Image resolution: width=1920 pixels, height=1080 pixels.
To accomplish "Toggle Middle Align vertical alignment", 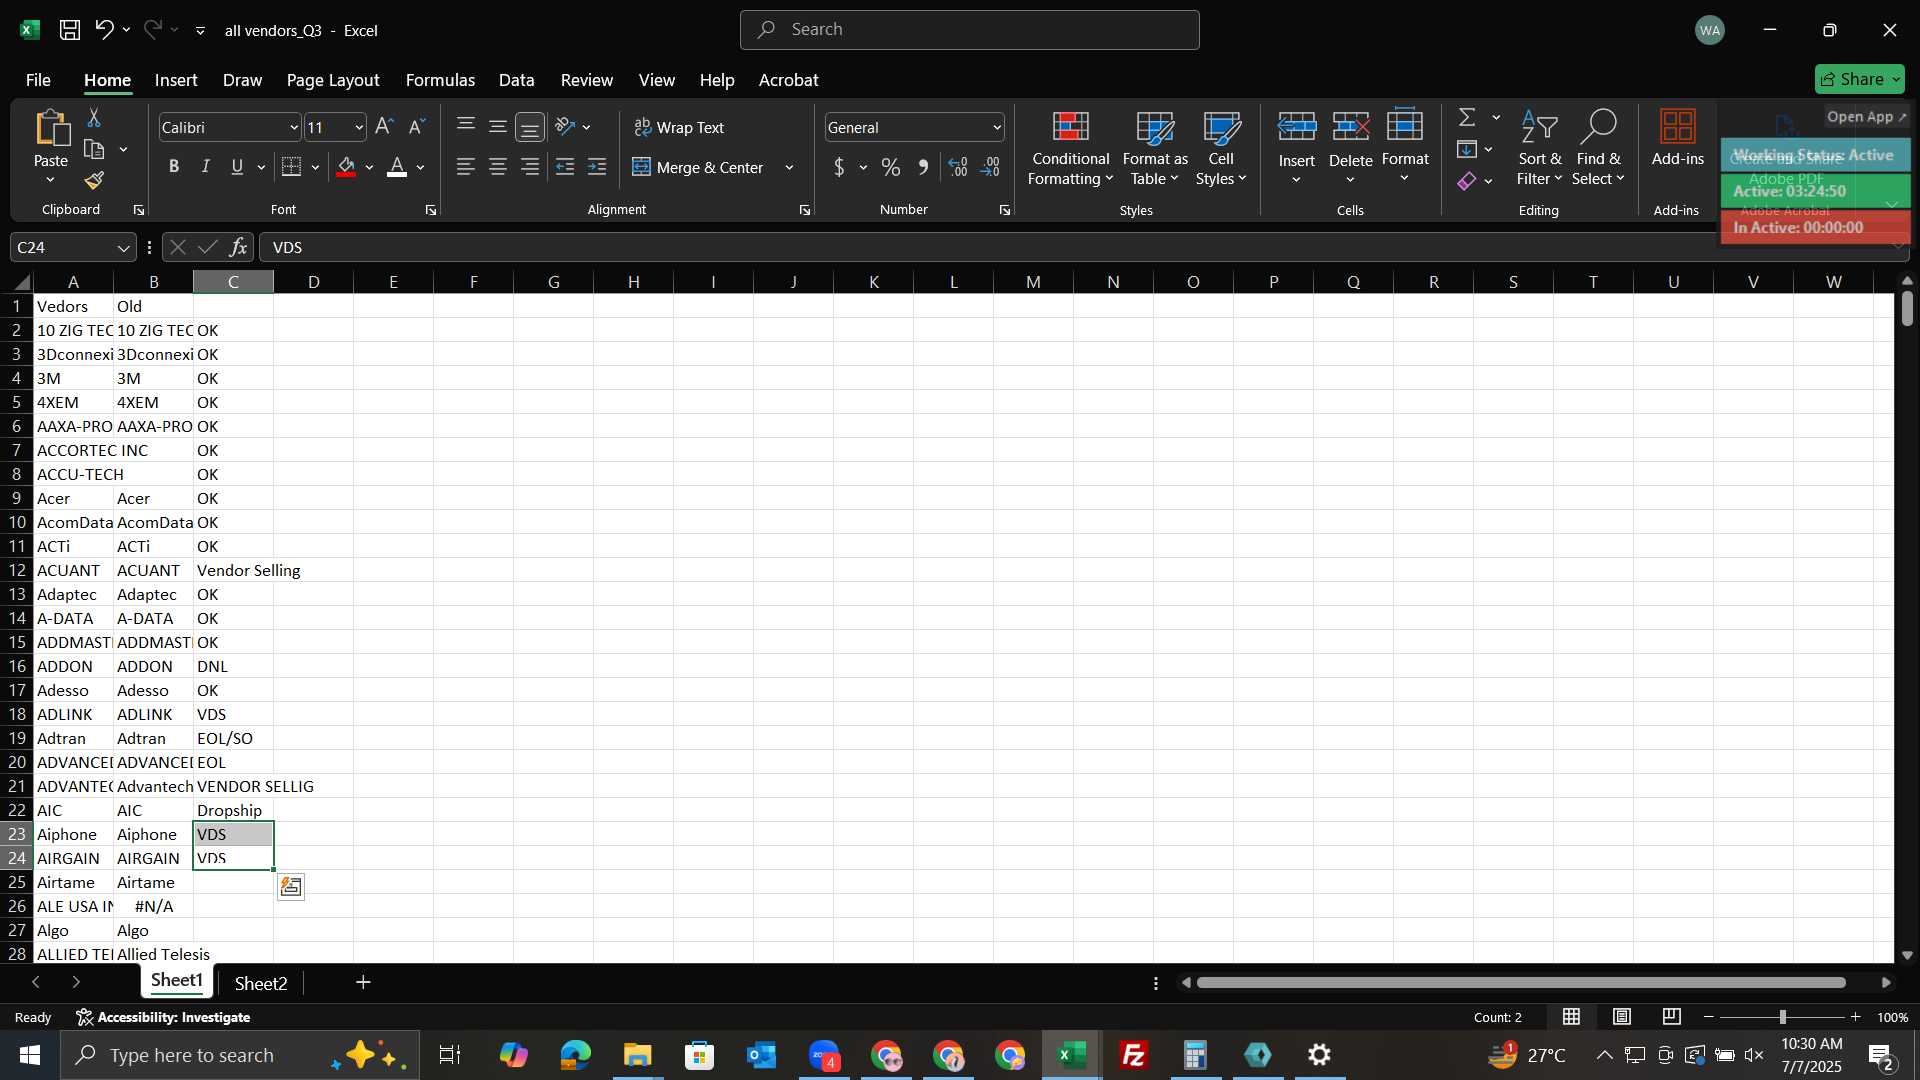I will 498,126.
